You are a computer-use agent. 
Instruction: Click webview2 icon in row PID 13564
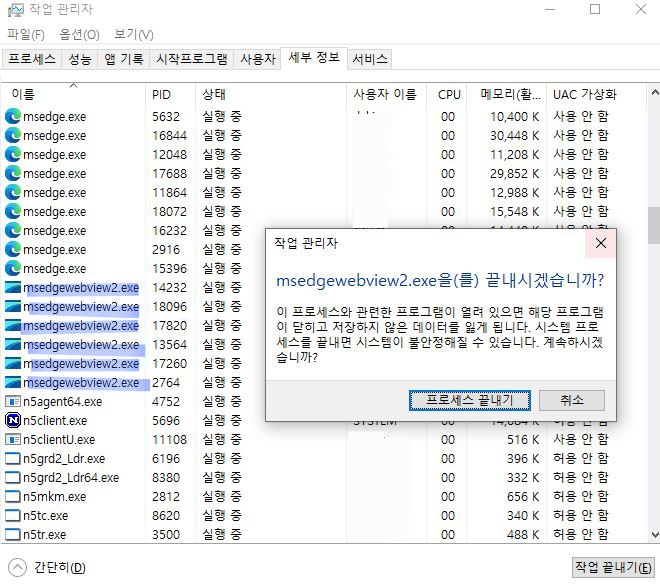coord(13,344)
